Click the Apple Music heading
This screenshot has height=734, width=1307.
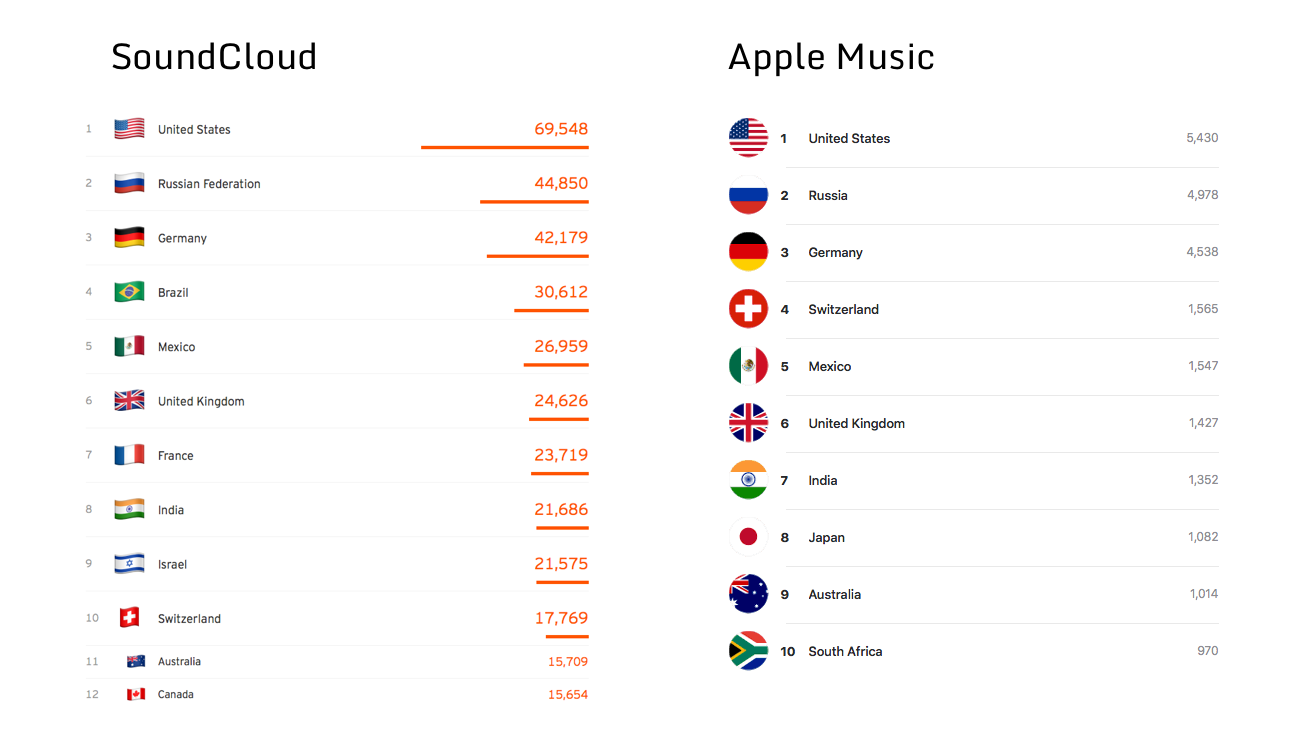[831, 58]
